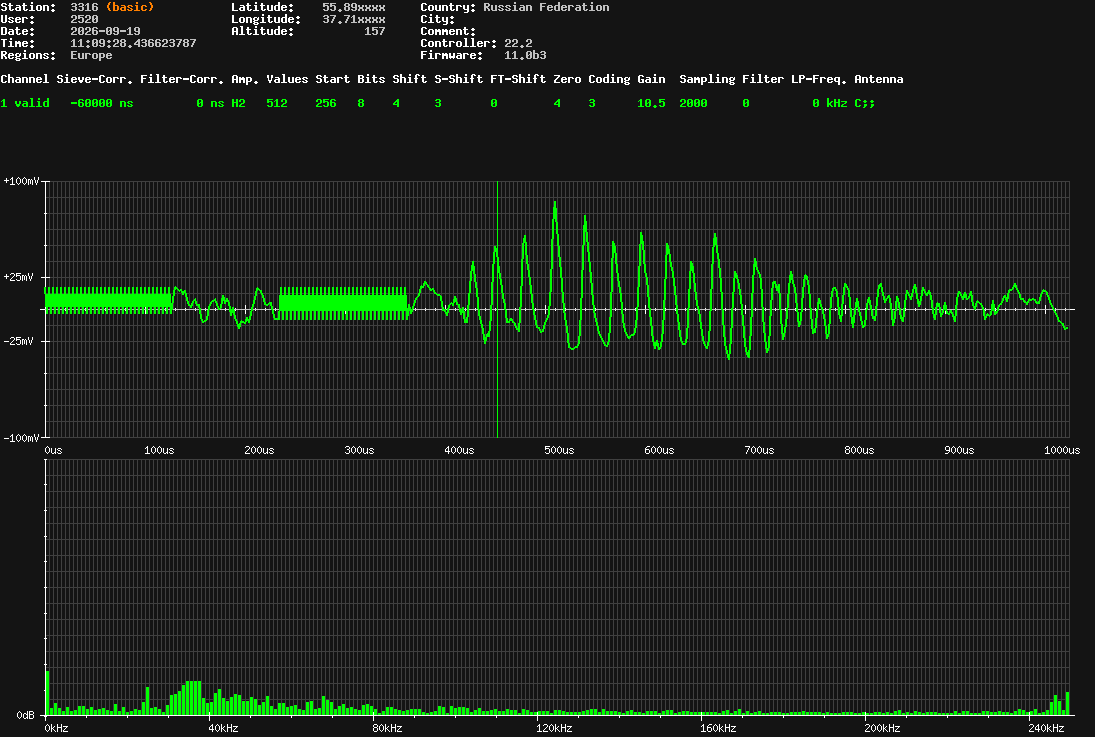Screen dimensions: 1095x737
Task: Click the Channel column header
Action: [x=24, y=79]
